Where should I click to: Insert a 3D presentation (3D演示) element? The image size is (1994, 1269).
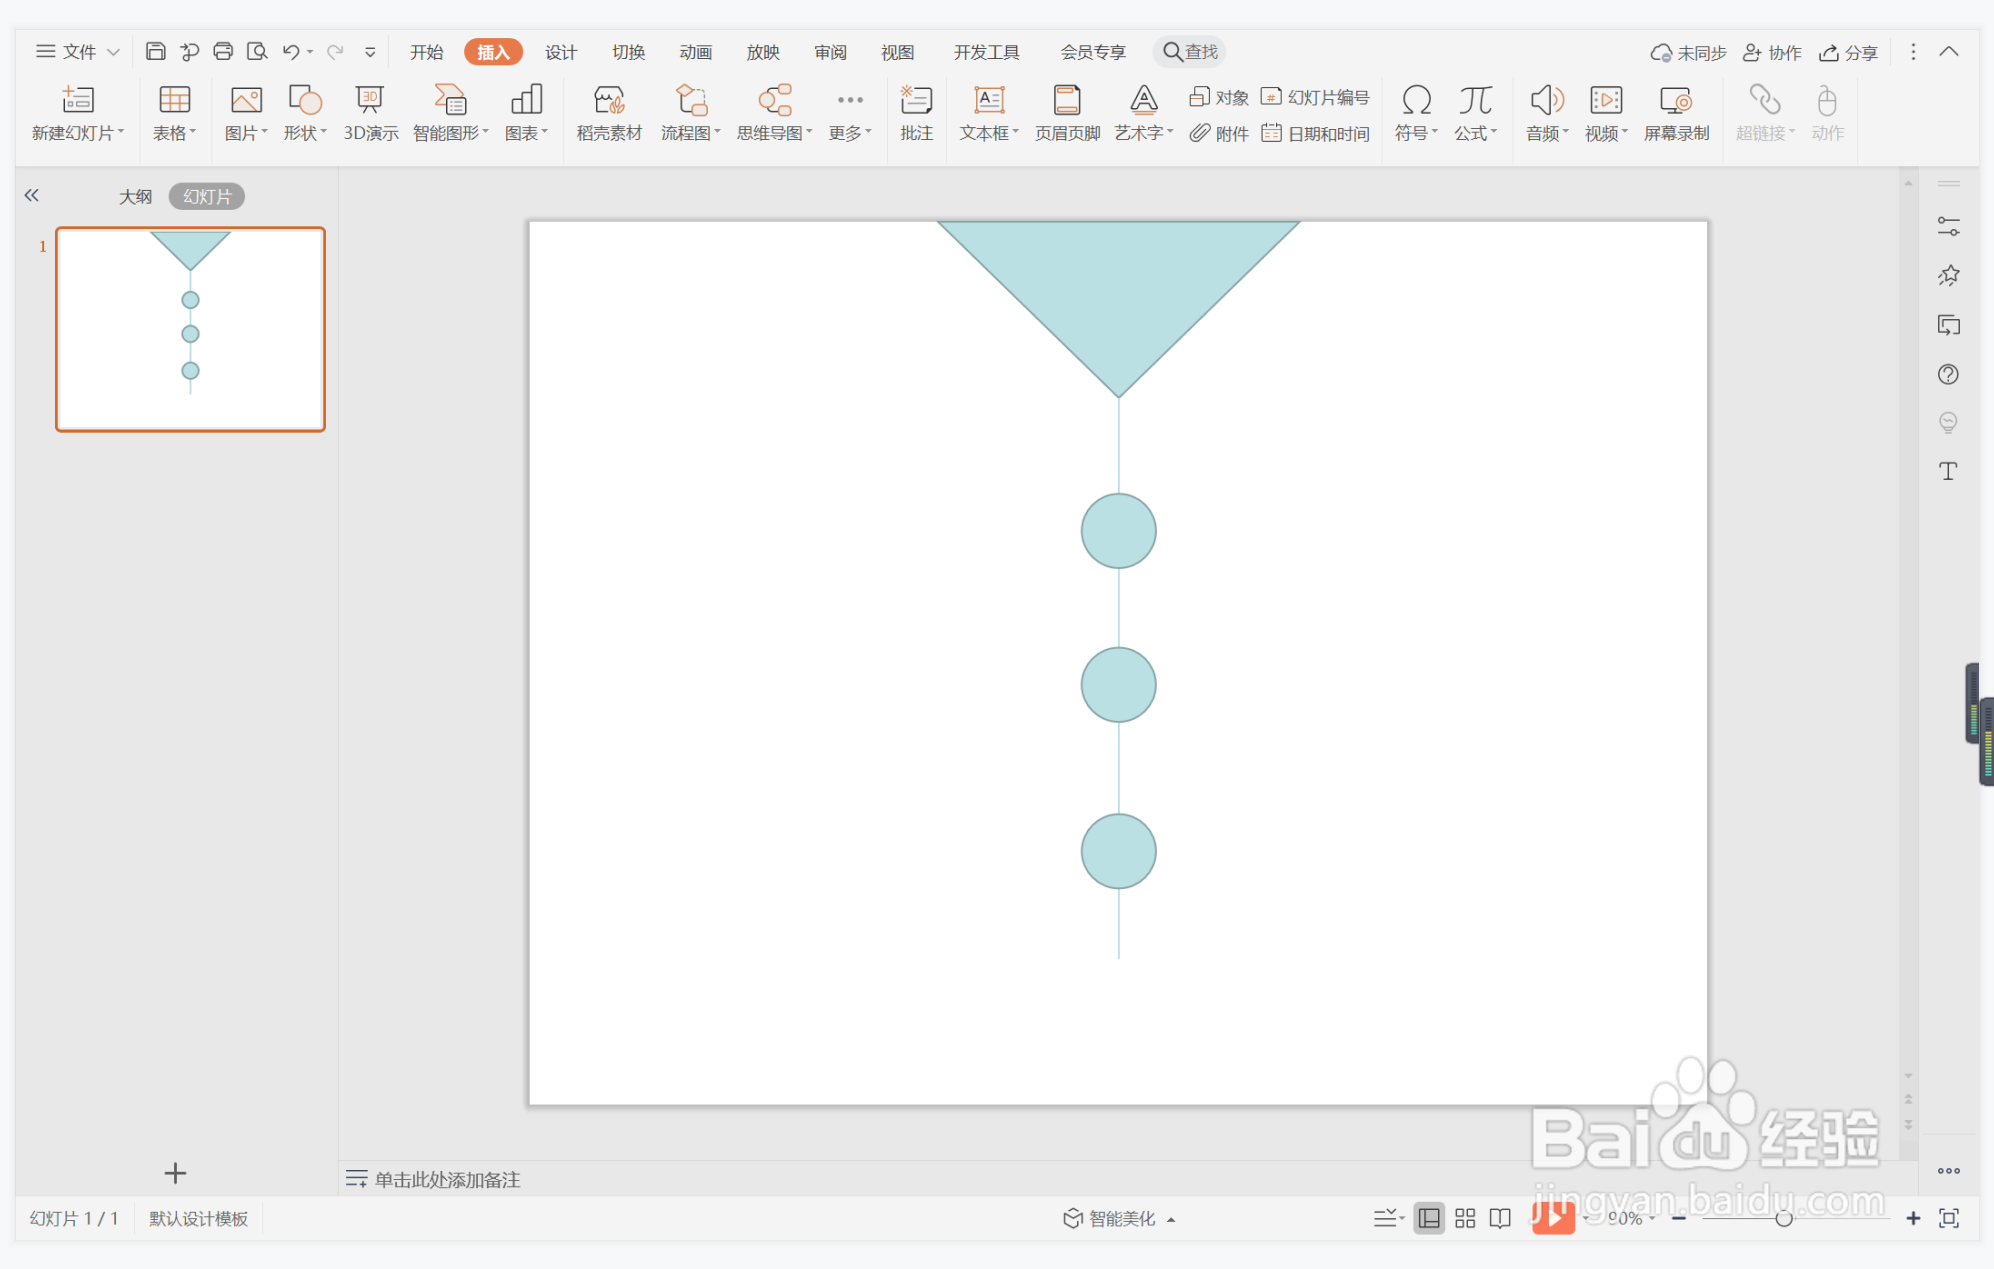click(x=370, y=112)
